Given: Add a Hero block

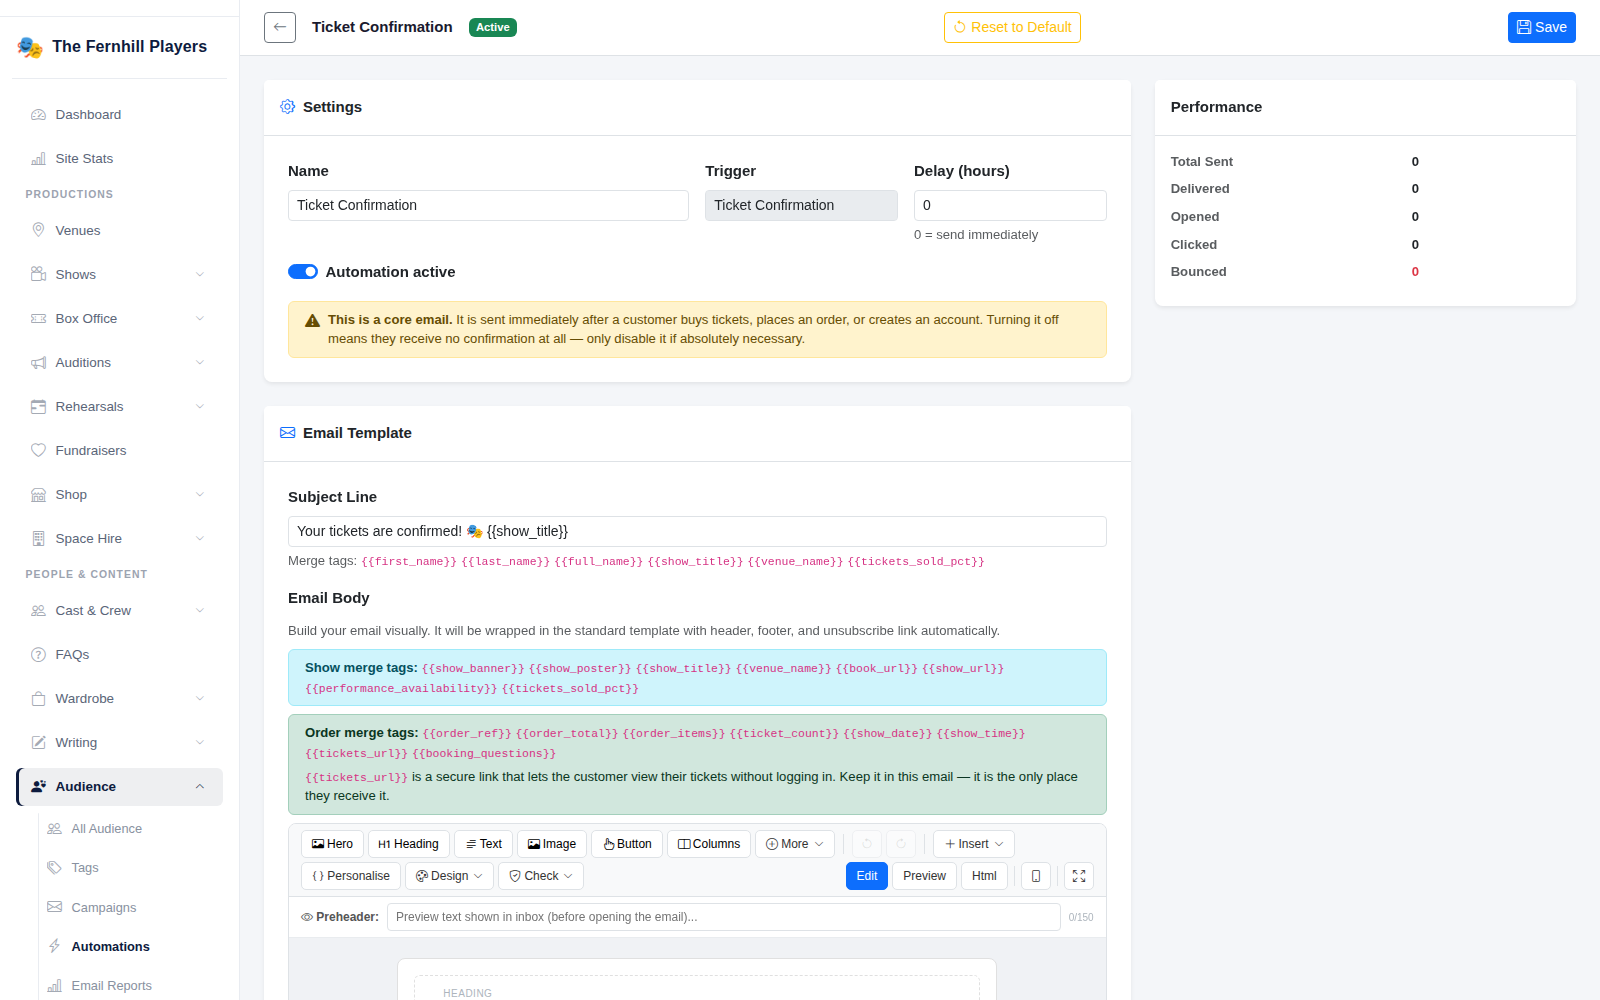Looking at the screenshot, I should [332, 844].
